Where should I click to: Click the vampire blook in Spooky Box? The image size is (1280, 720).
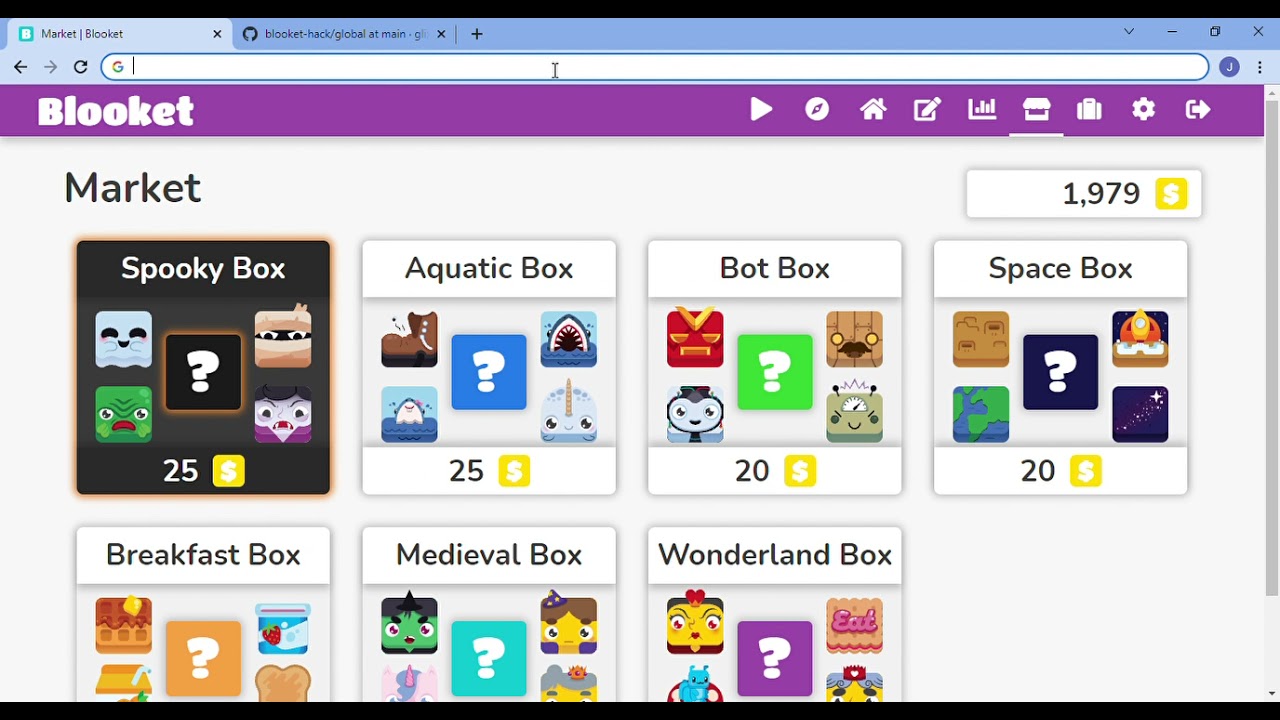click(283, 414)
